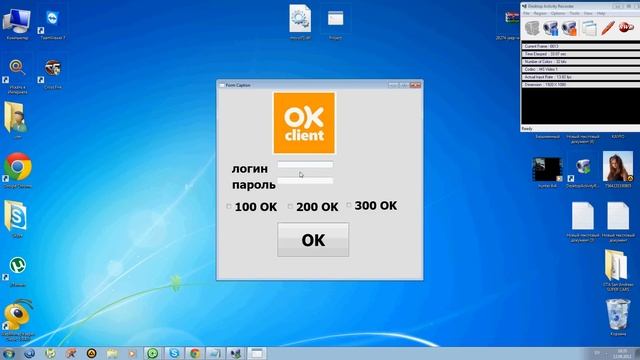Click the yellow folder Explorer taskbar icon
The image size is (640, 360).
click(112, 353)
